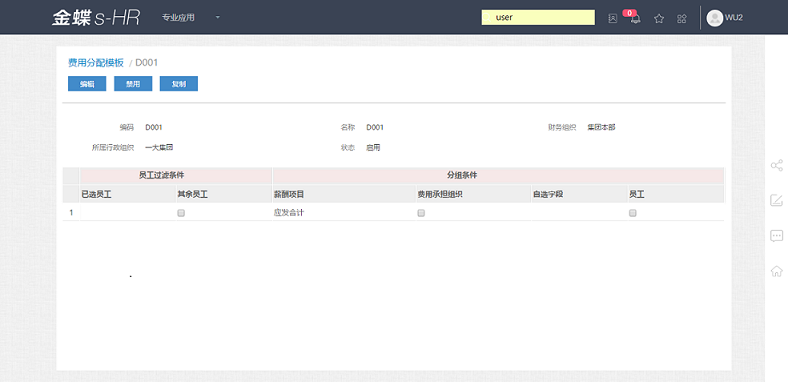Click the 费用承担组织 column header
Image resolution: width=788 pixels, height=382 pixels.
pyautogui.click(x=473, y=194)
